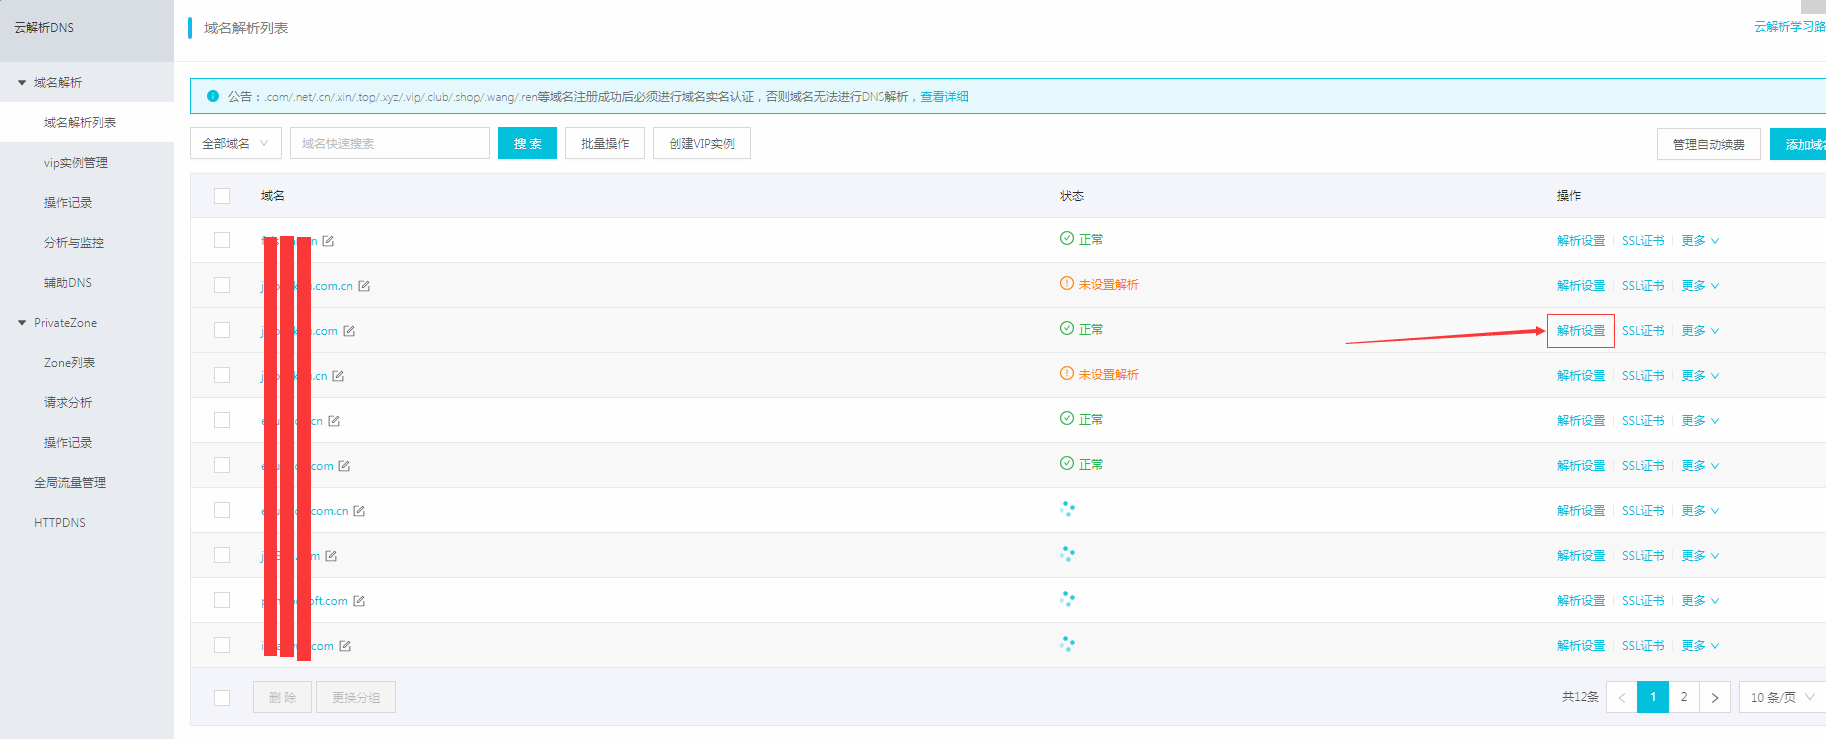1826x739 pixels.
Task: Click the 批量操作 button
Action: pos(605,143)
